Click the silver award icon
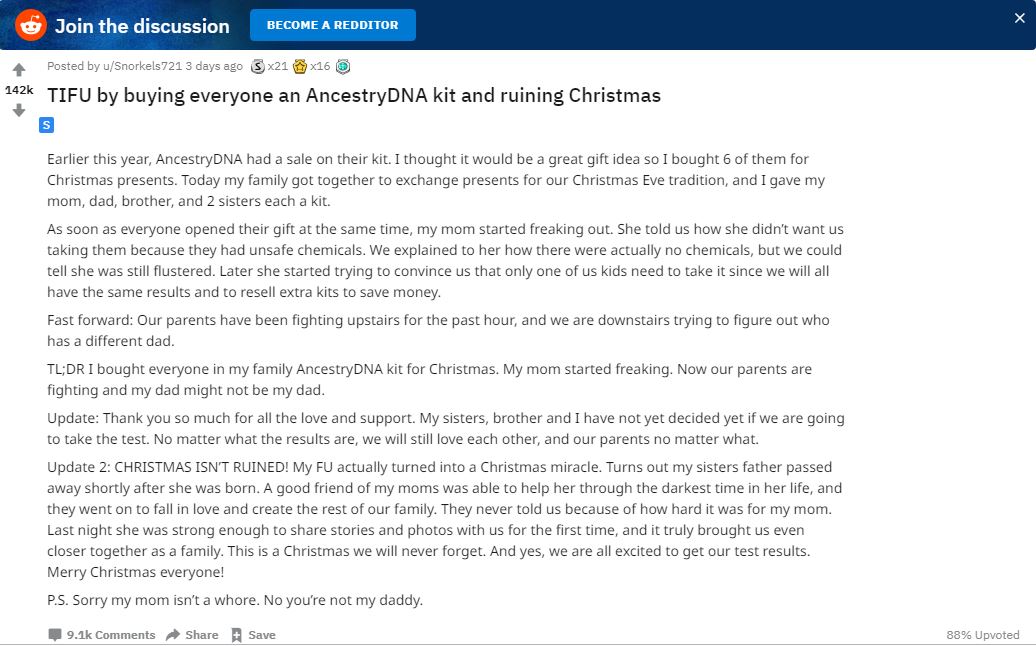The width and height of the screenshot is (1036, 646). pos(258,66)
